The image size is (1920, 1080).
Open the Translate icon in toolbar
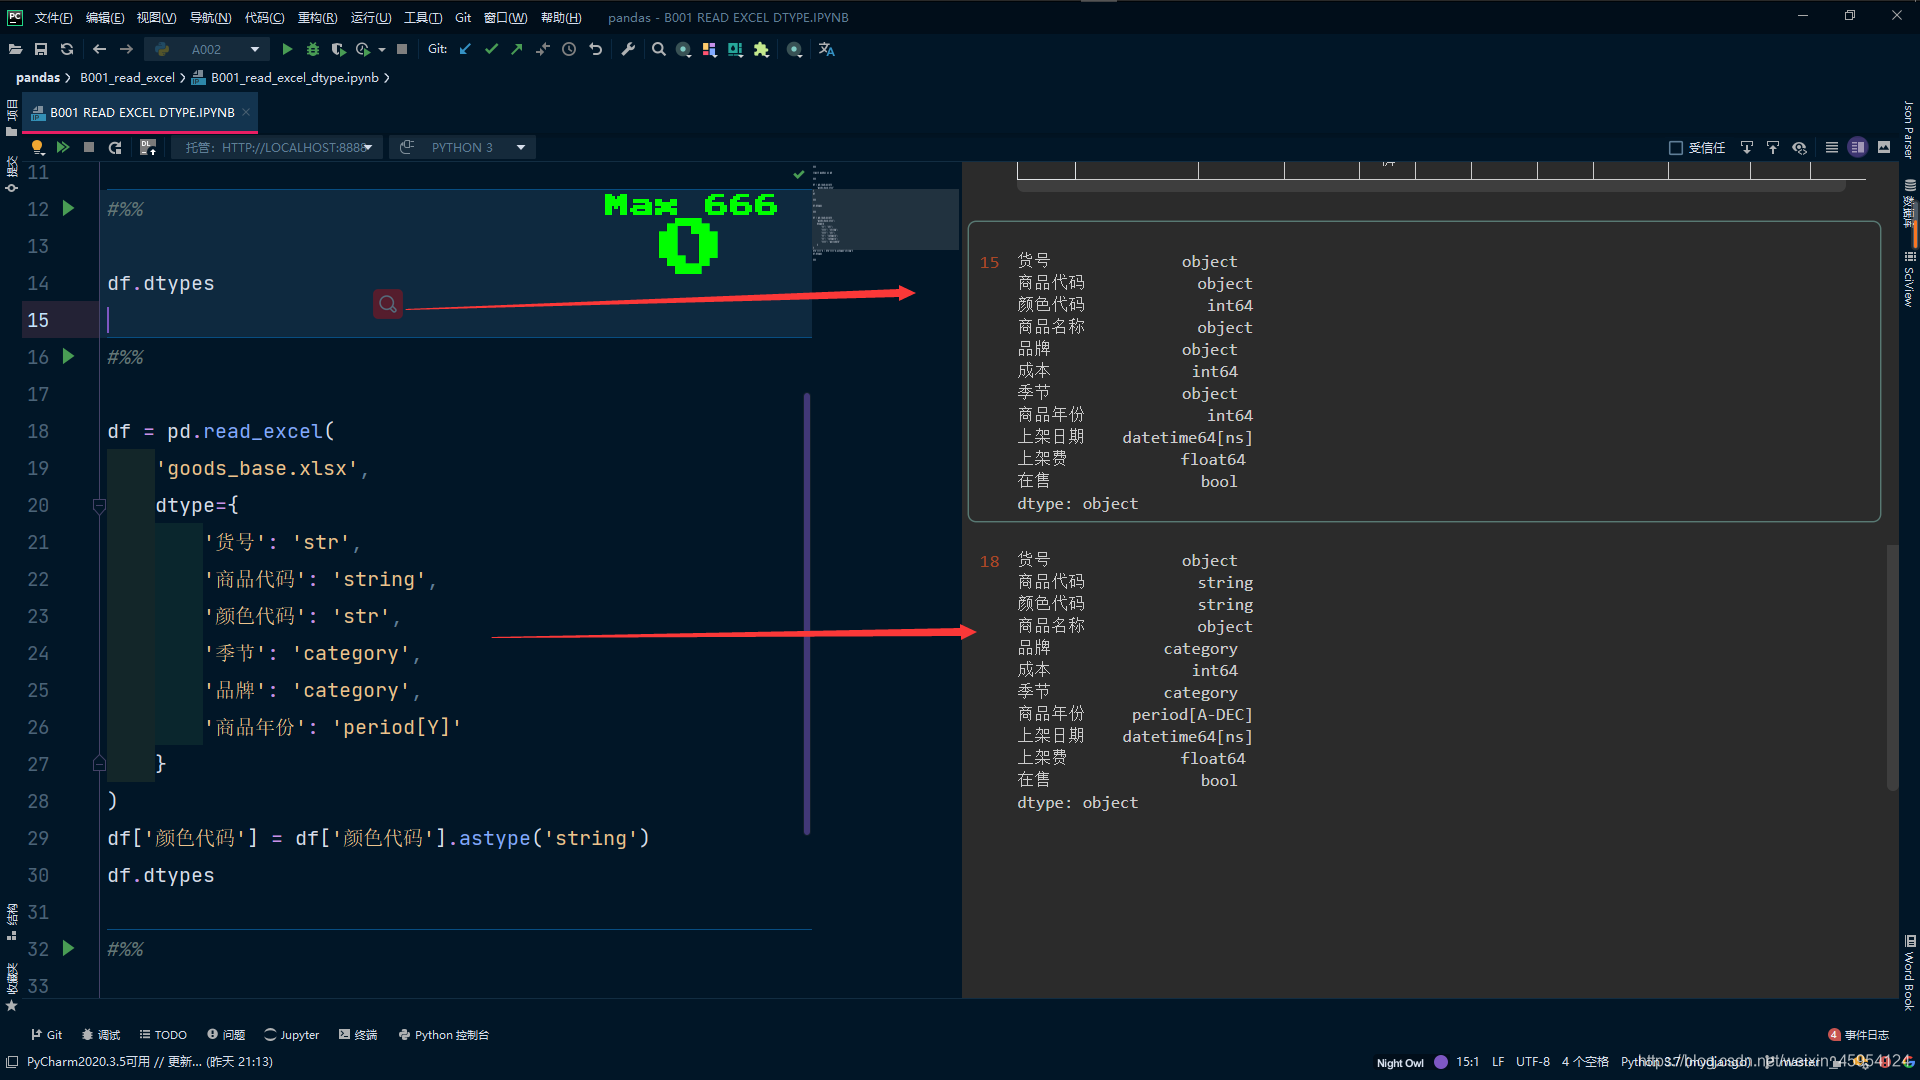827,49
